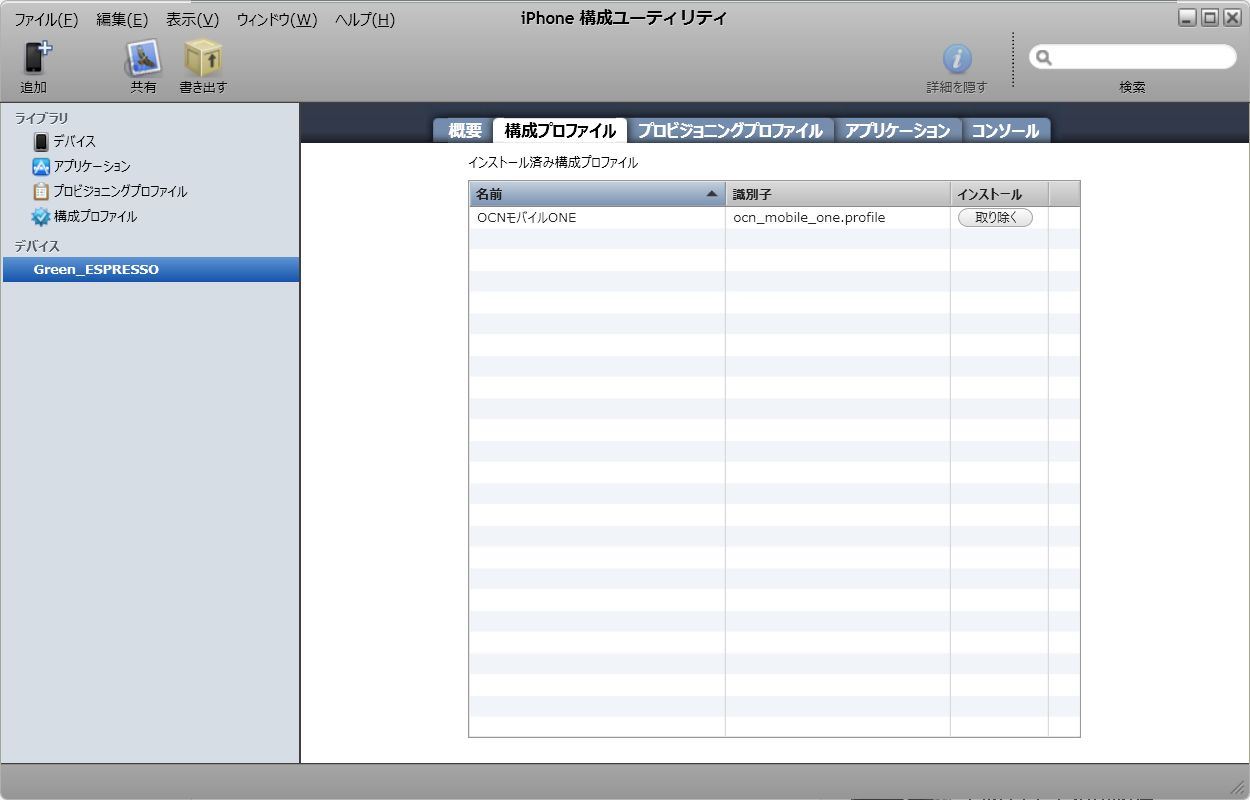Select アプリケーション in the library sidebar
Viewport: 1250px width, 800px height.
tap(92, 167)
